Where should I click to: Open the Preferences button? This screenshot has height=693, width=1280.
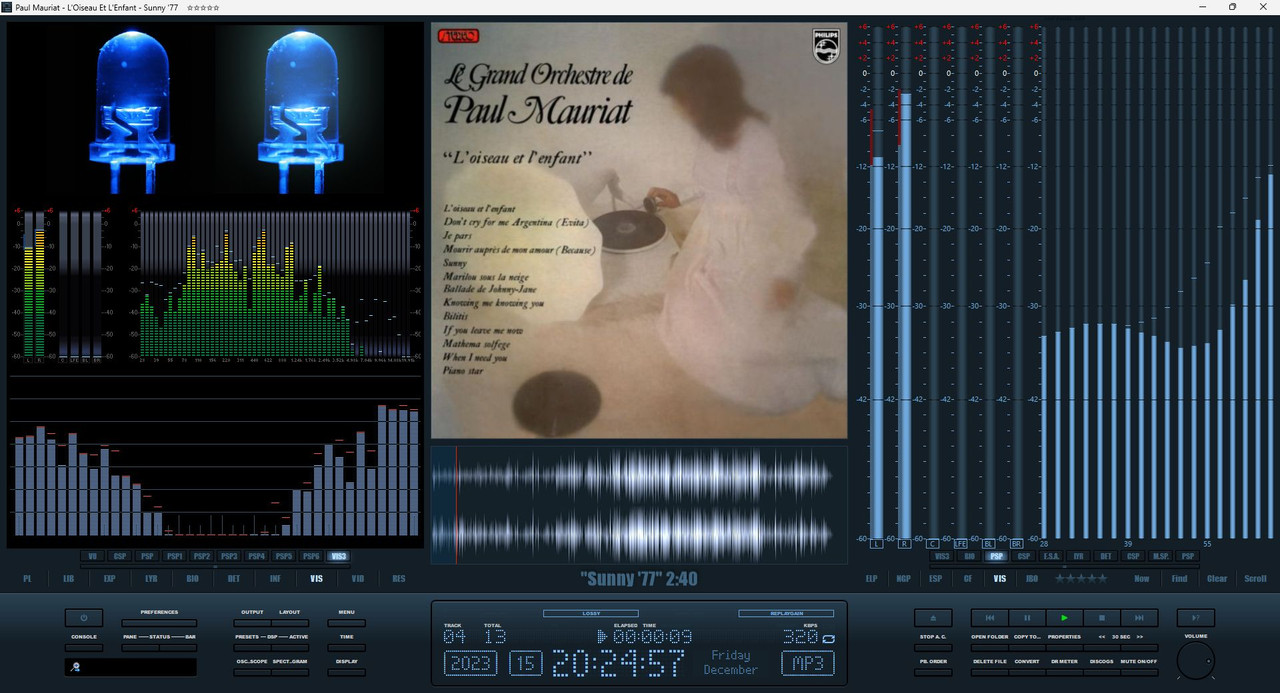coord(159,623)
